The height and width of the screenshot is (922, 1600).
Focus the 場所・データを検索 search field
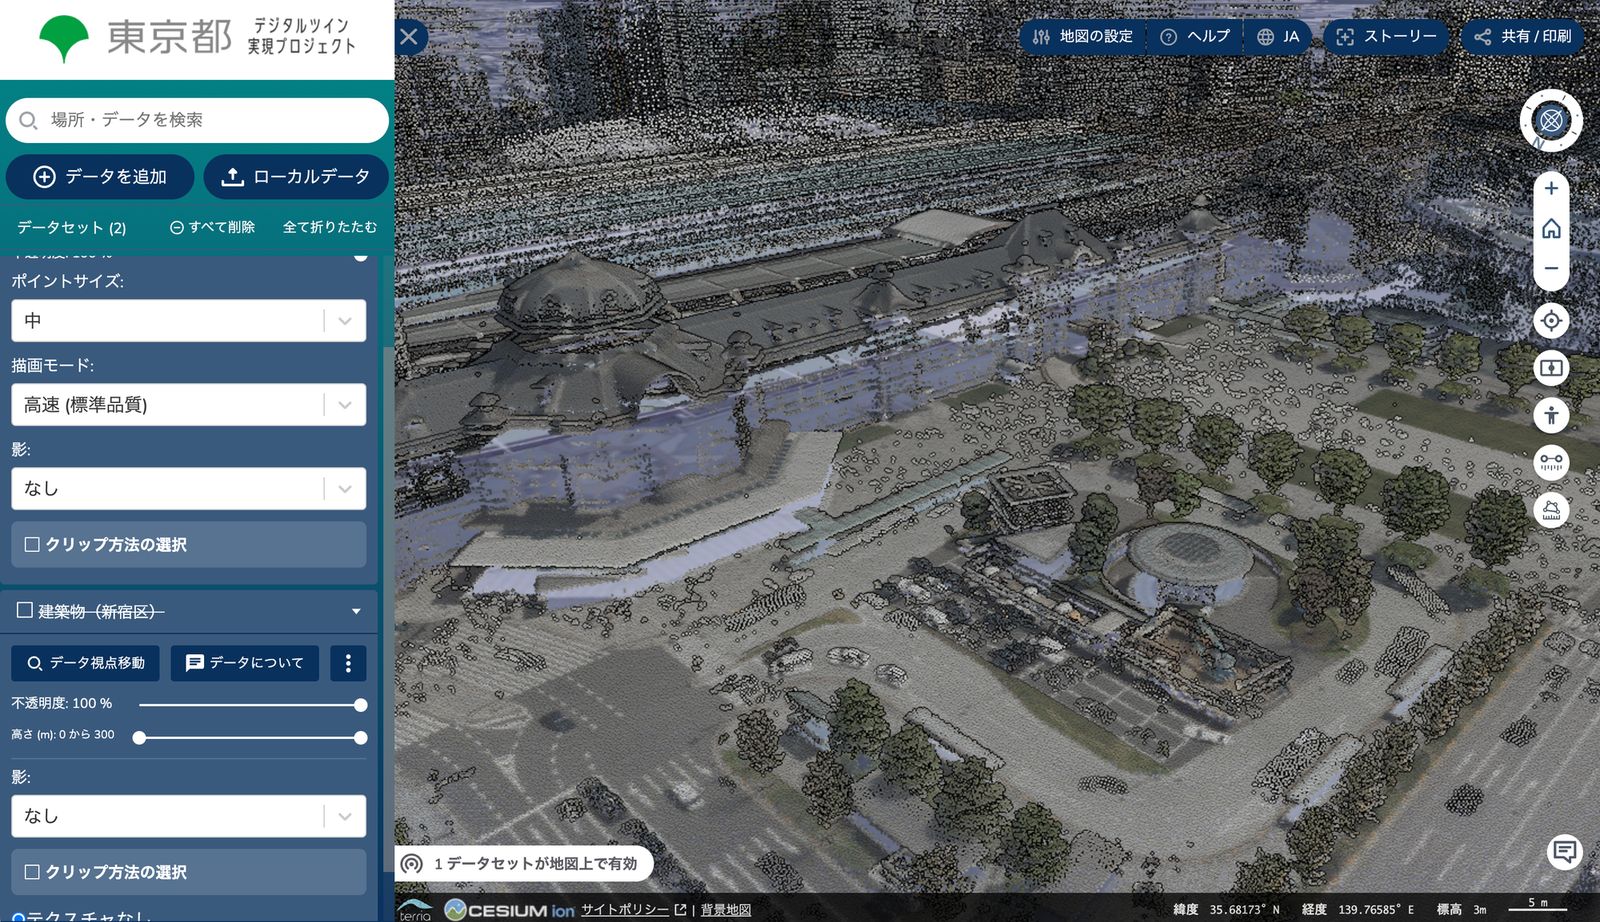click(197, 120)
